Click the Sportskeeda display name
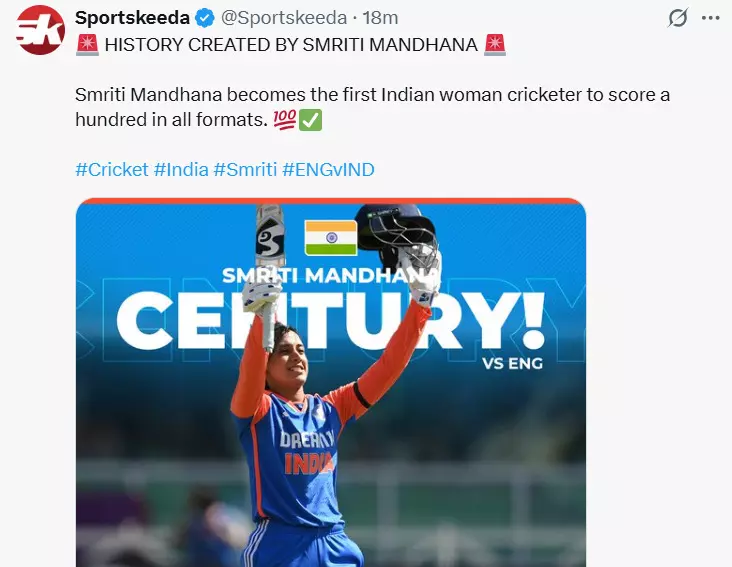 pyautogui.click(x=133, y=18)
